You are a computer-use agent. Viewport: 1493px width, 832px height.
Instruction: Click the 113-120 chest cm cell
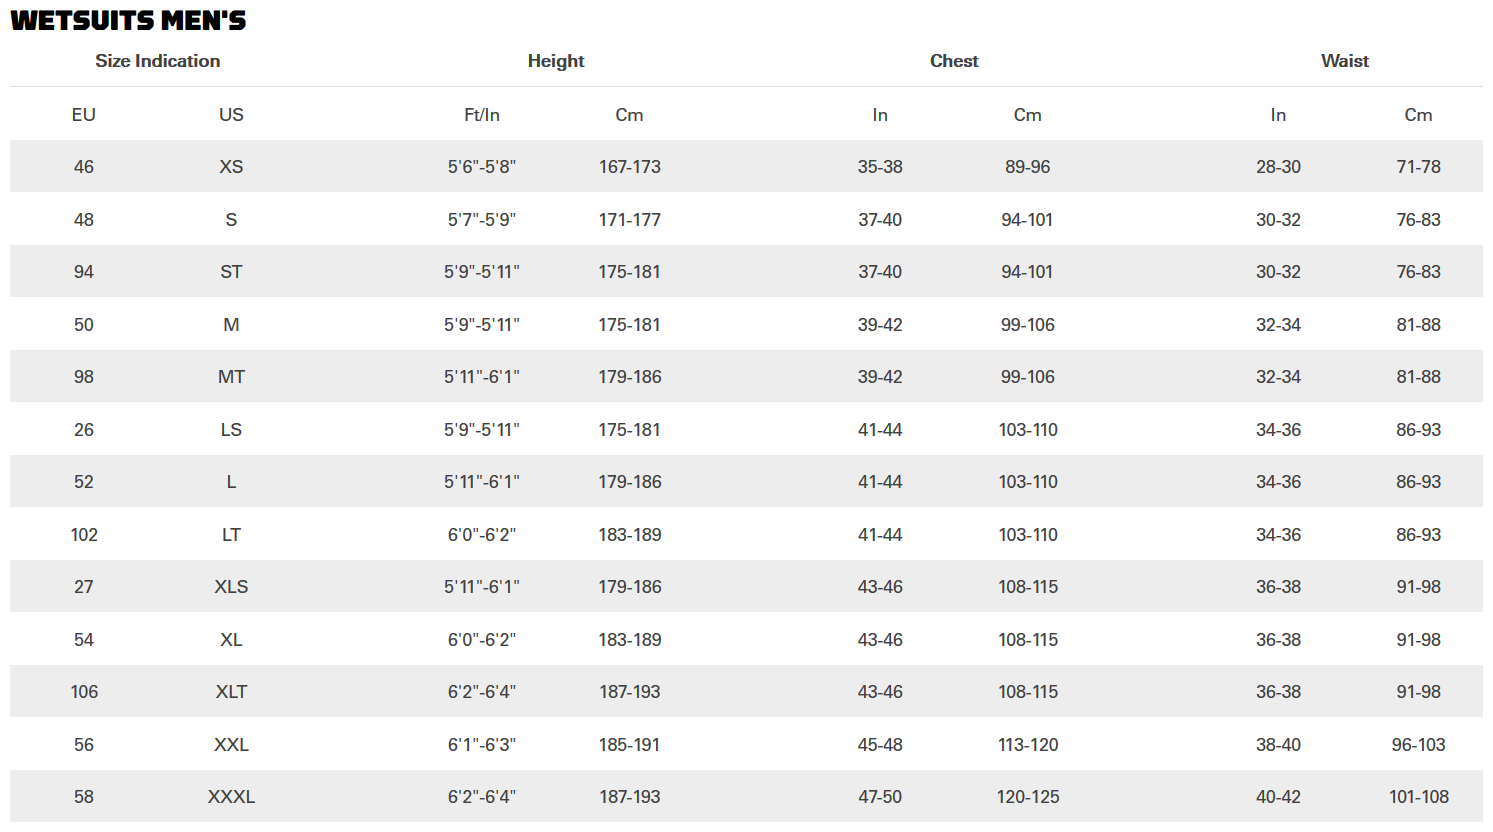point(1028,745)
